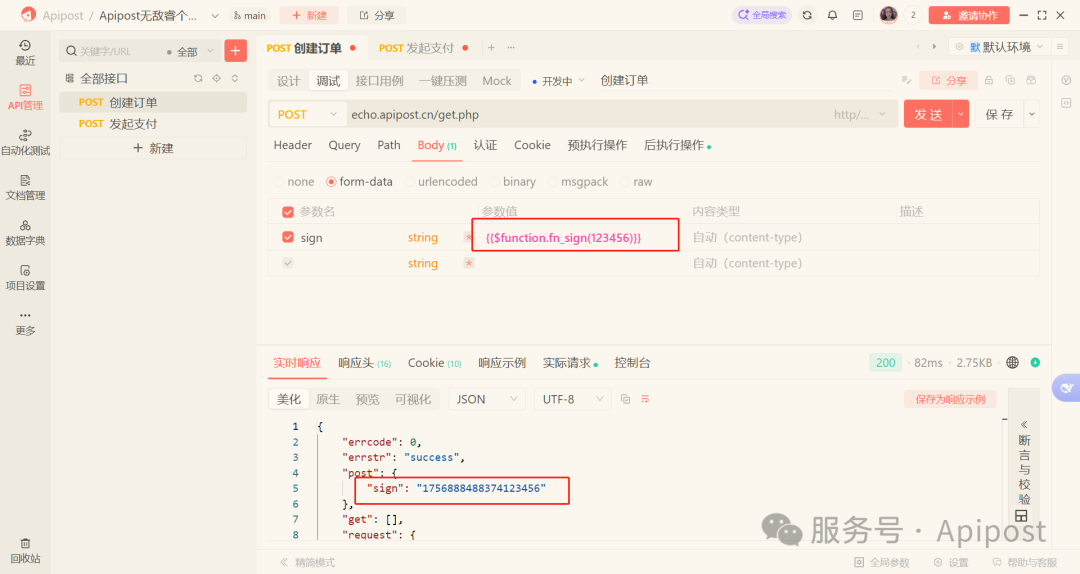Click the 保存 save button
Image resolution: width=1080 pixels, height=574 pixels.
(1000, 114)
